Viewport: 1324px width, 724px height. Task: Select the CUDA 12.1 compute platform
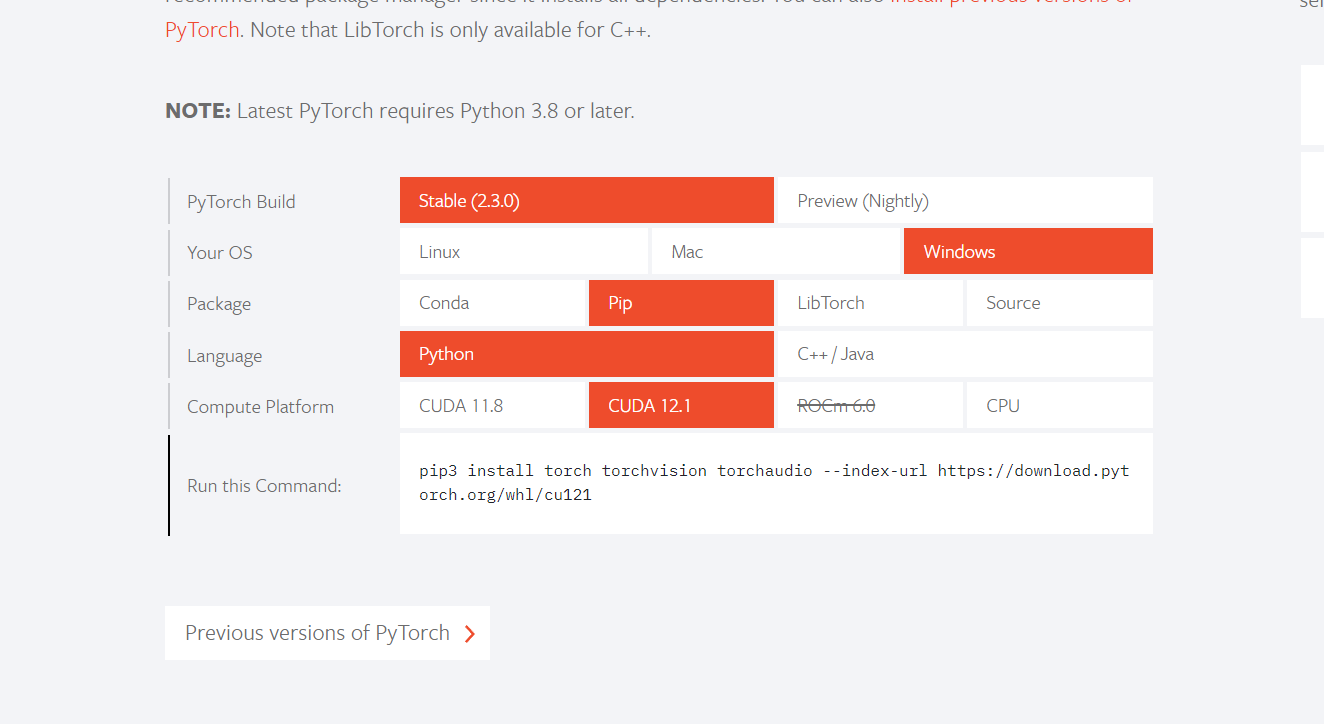pos(681,405)
